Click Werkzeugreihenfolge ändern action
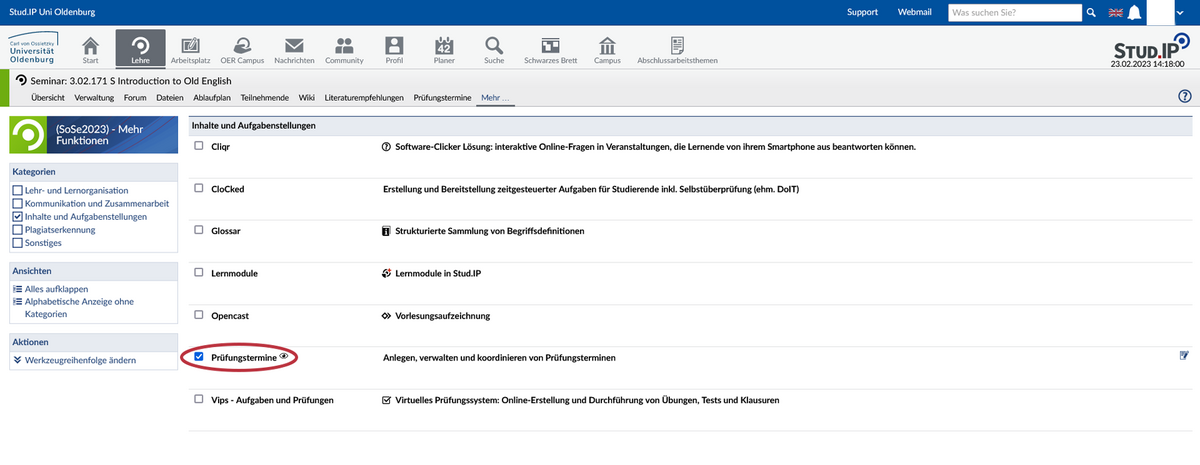 (80, 360)
